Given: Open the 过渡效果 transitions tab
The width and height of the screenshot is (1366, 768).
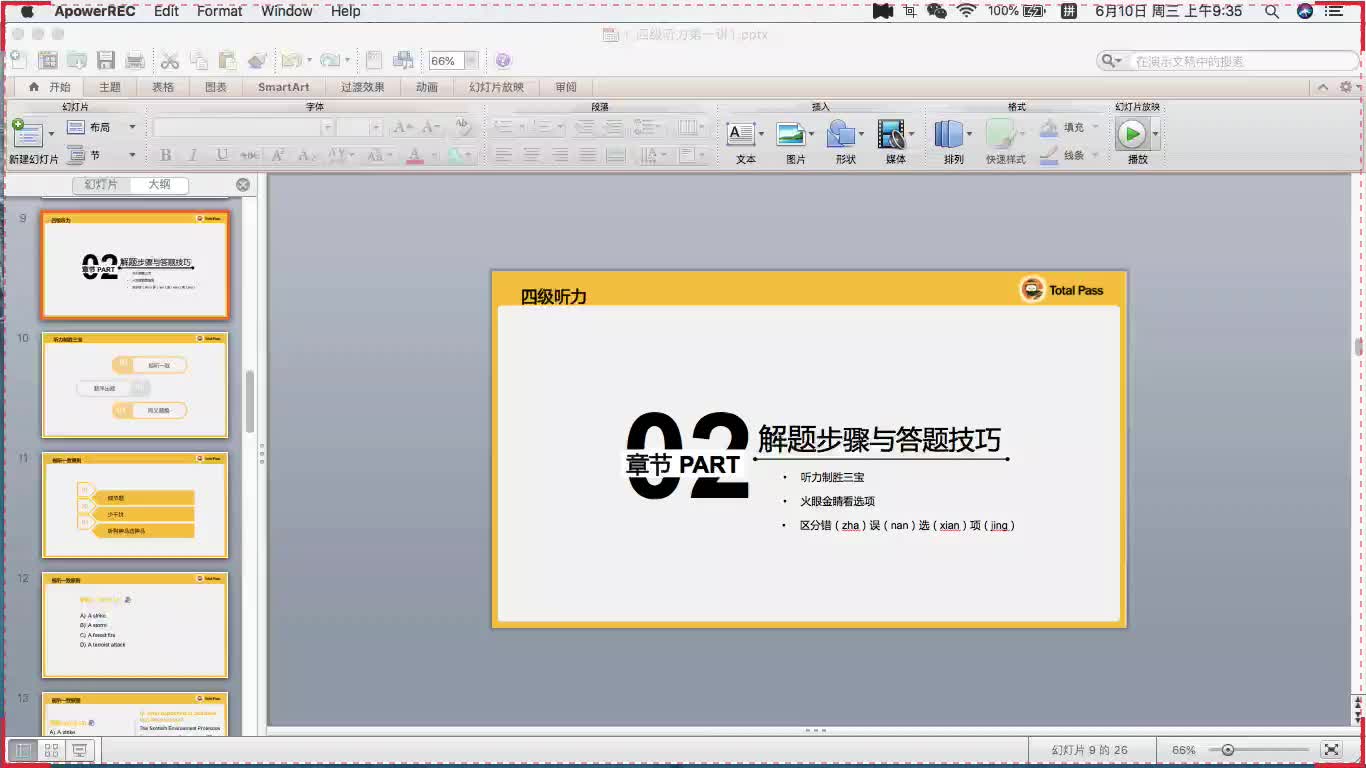Looking at the screenshot, I should (x=363, y=87).
